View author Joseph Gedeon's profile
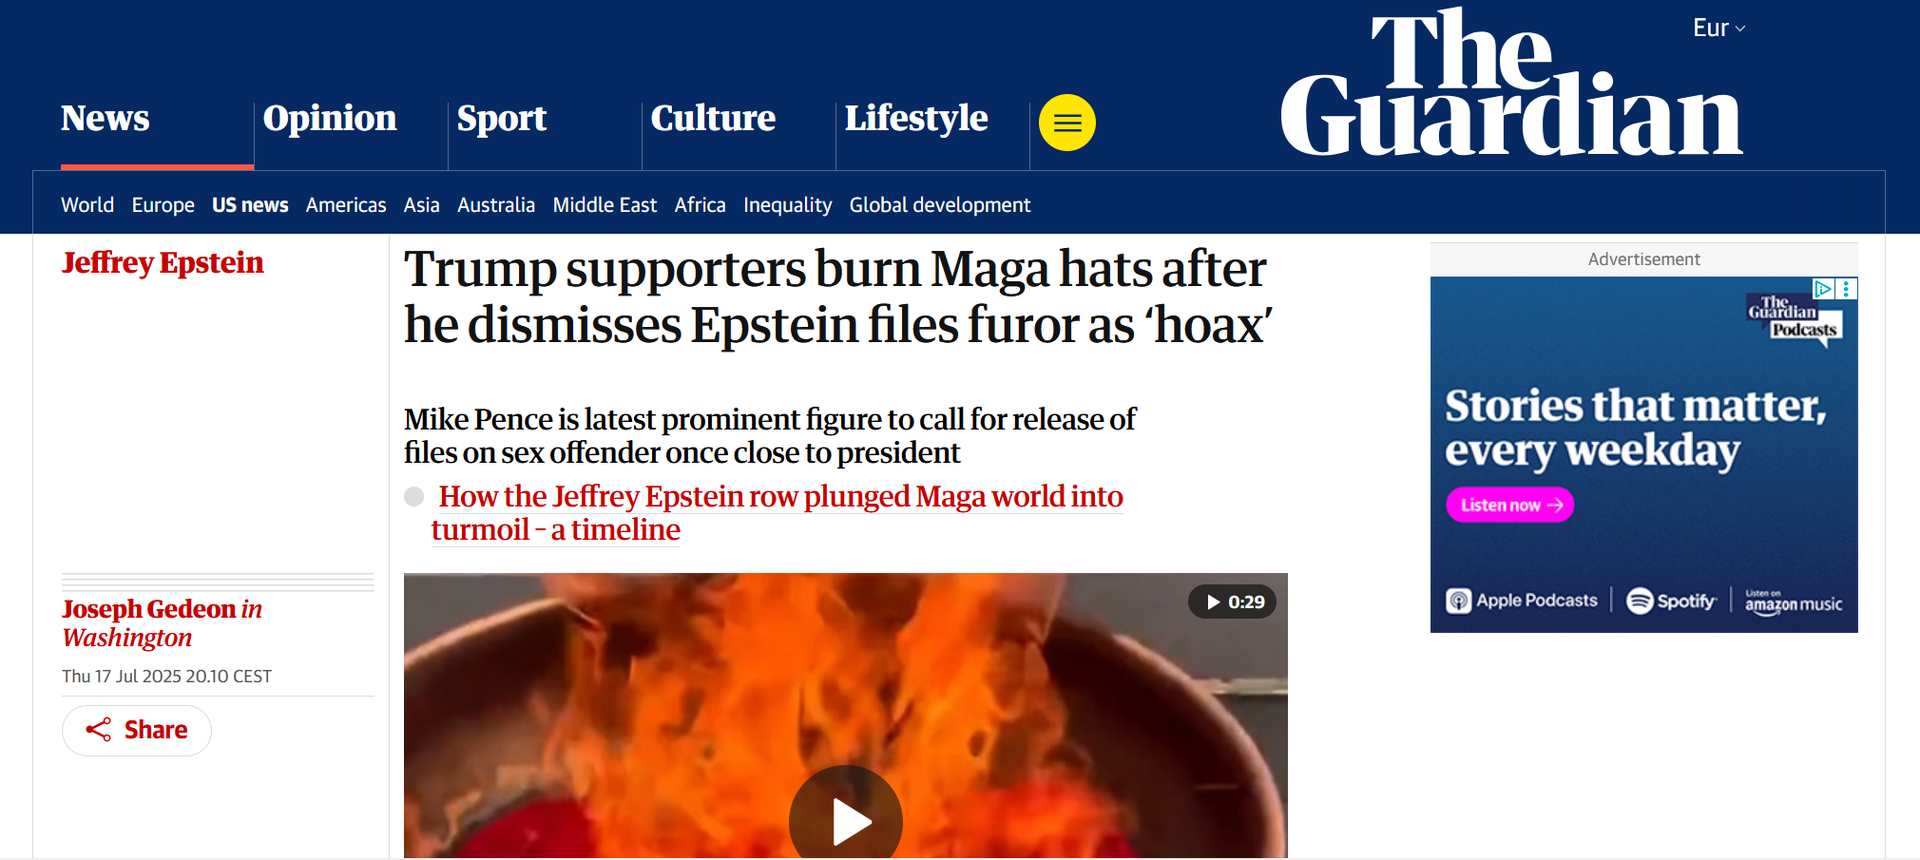 [x=149, y=609]
